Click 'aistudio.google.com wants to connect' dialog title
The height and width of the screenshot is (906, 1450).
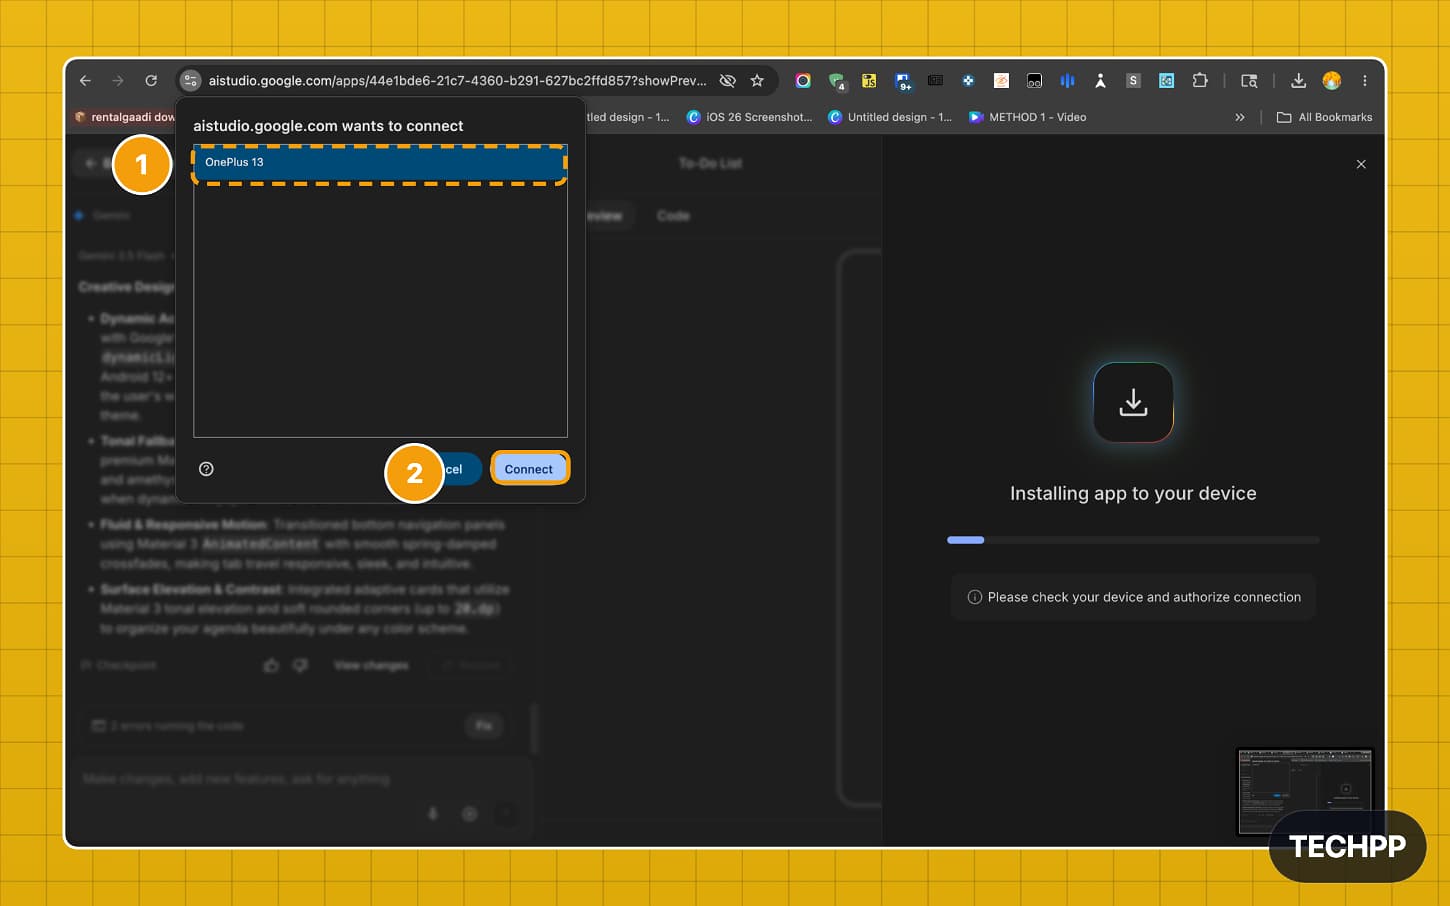tap(328, 126)
